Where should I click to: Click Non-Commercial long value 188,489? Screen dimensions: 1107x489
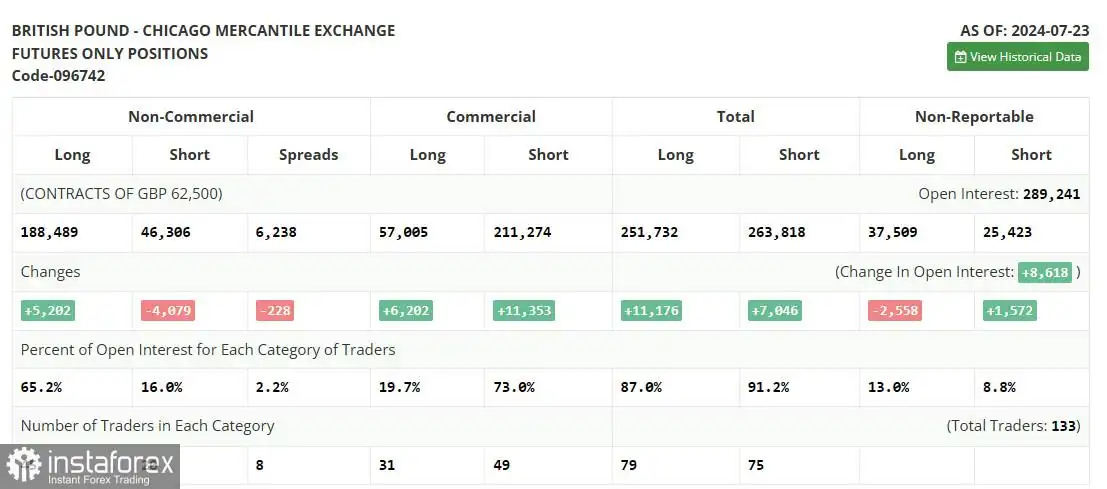pos(49,232)
